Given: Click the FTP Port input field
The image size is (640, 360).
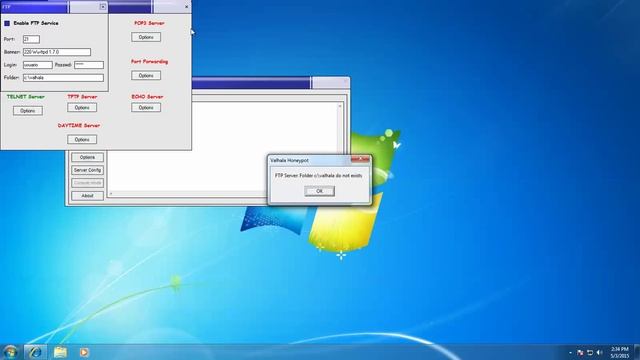Looking at the screenshot, I should 31,39.
